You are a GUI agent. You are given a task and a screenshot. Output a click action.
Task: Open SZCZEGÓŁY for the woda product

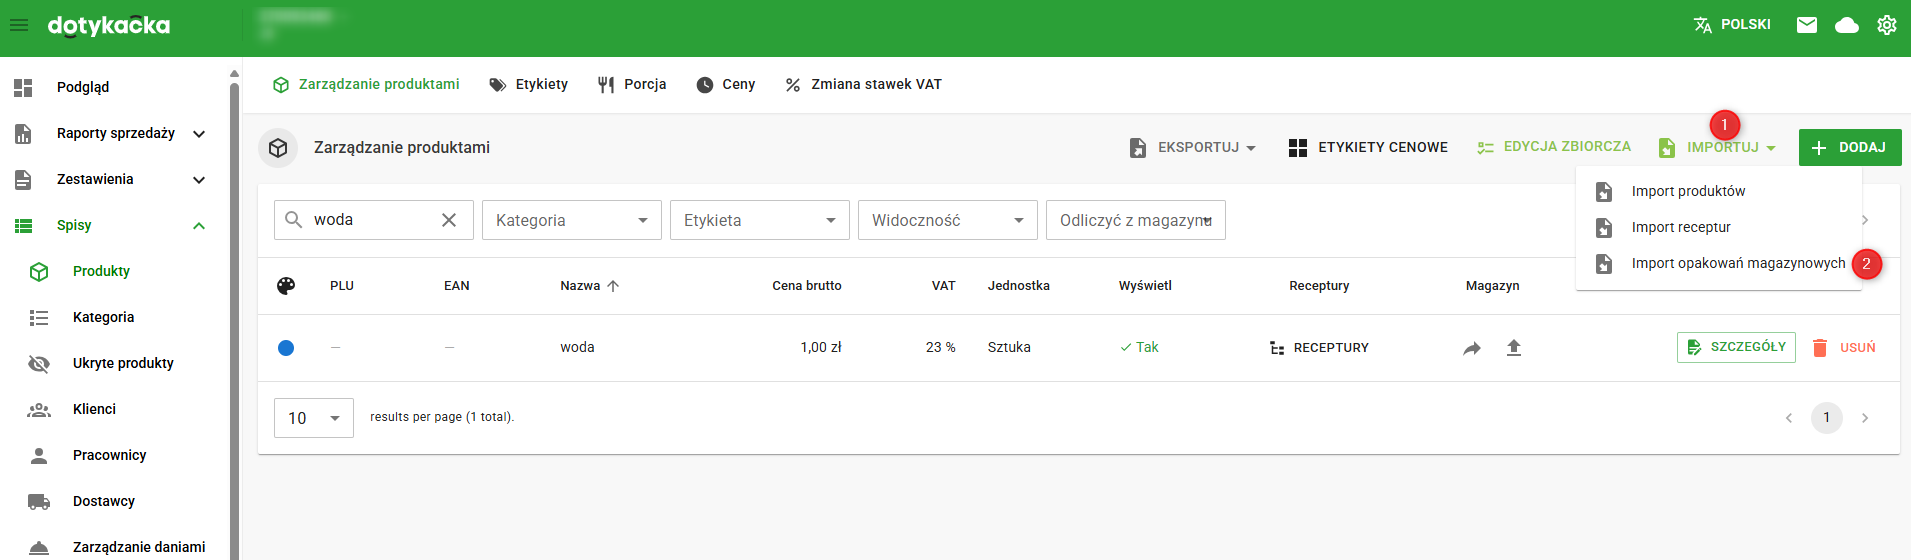point(1736,347)
